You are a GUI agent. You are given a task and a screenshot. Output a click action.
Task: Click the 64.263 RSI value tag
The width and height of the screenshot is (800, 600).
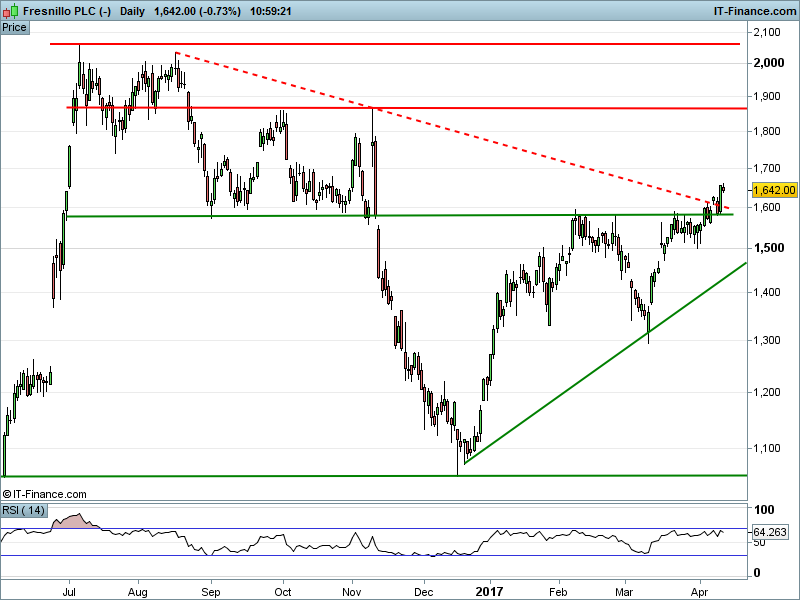tap(770, 532)
